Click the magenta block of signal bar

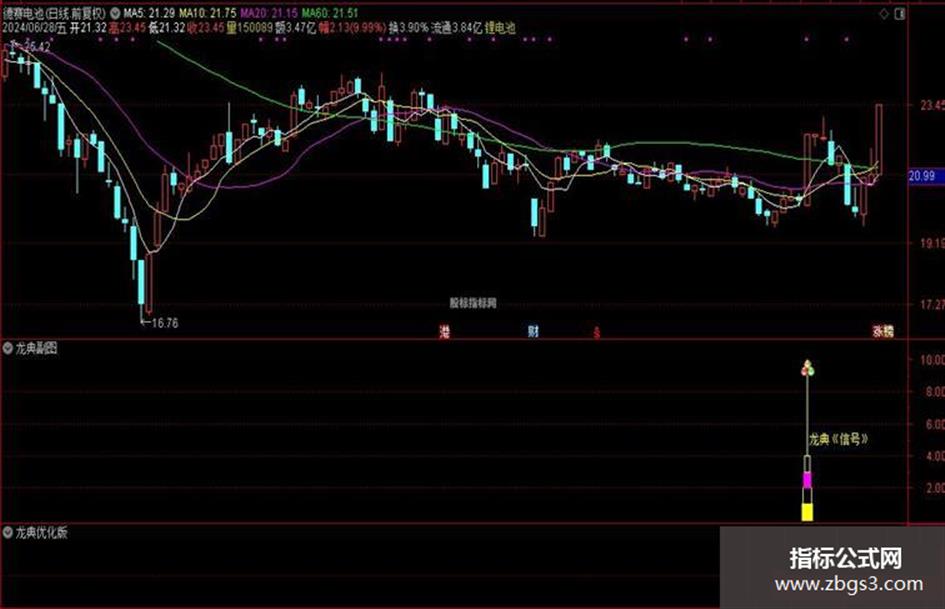pyautogui.click(x=808, y=480)
